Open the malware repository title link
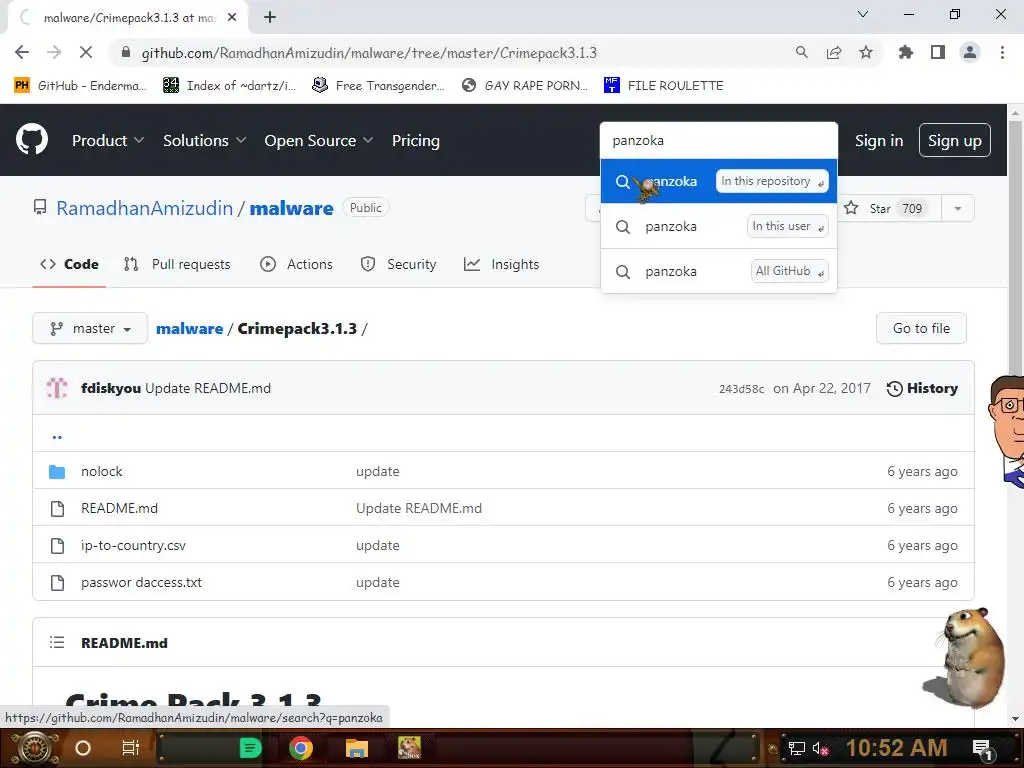Screen dimensions: 1024x768 (291, 208)
